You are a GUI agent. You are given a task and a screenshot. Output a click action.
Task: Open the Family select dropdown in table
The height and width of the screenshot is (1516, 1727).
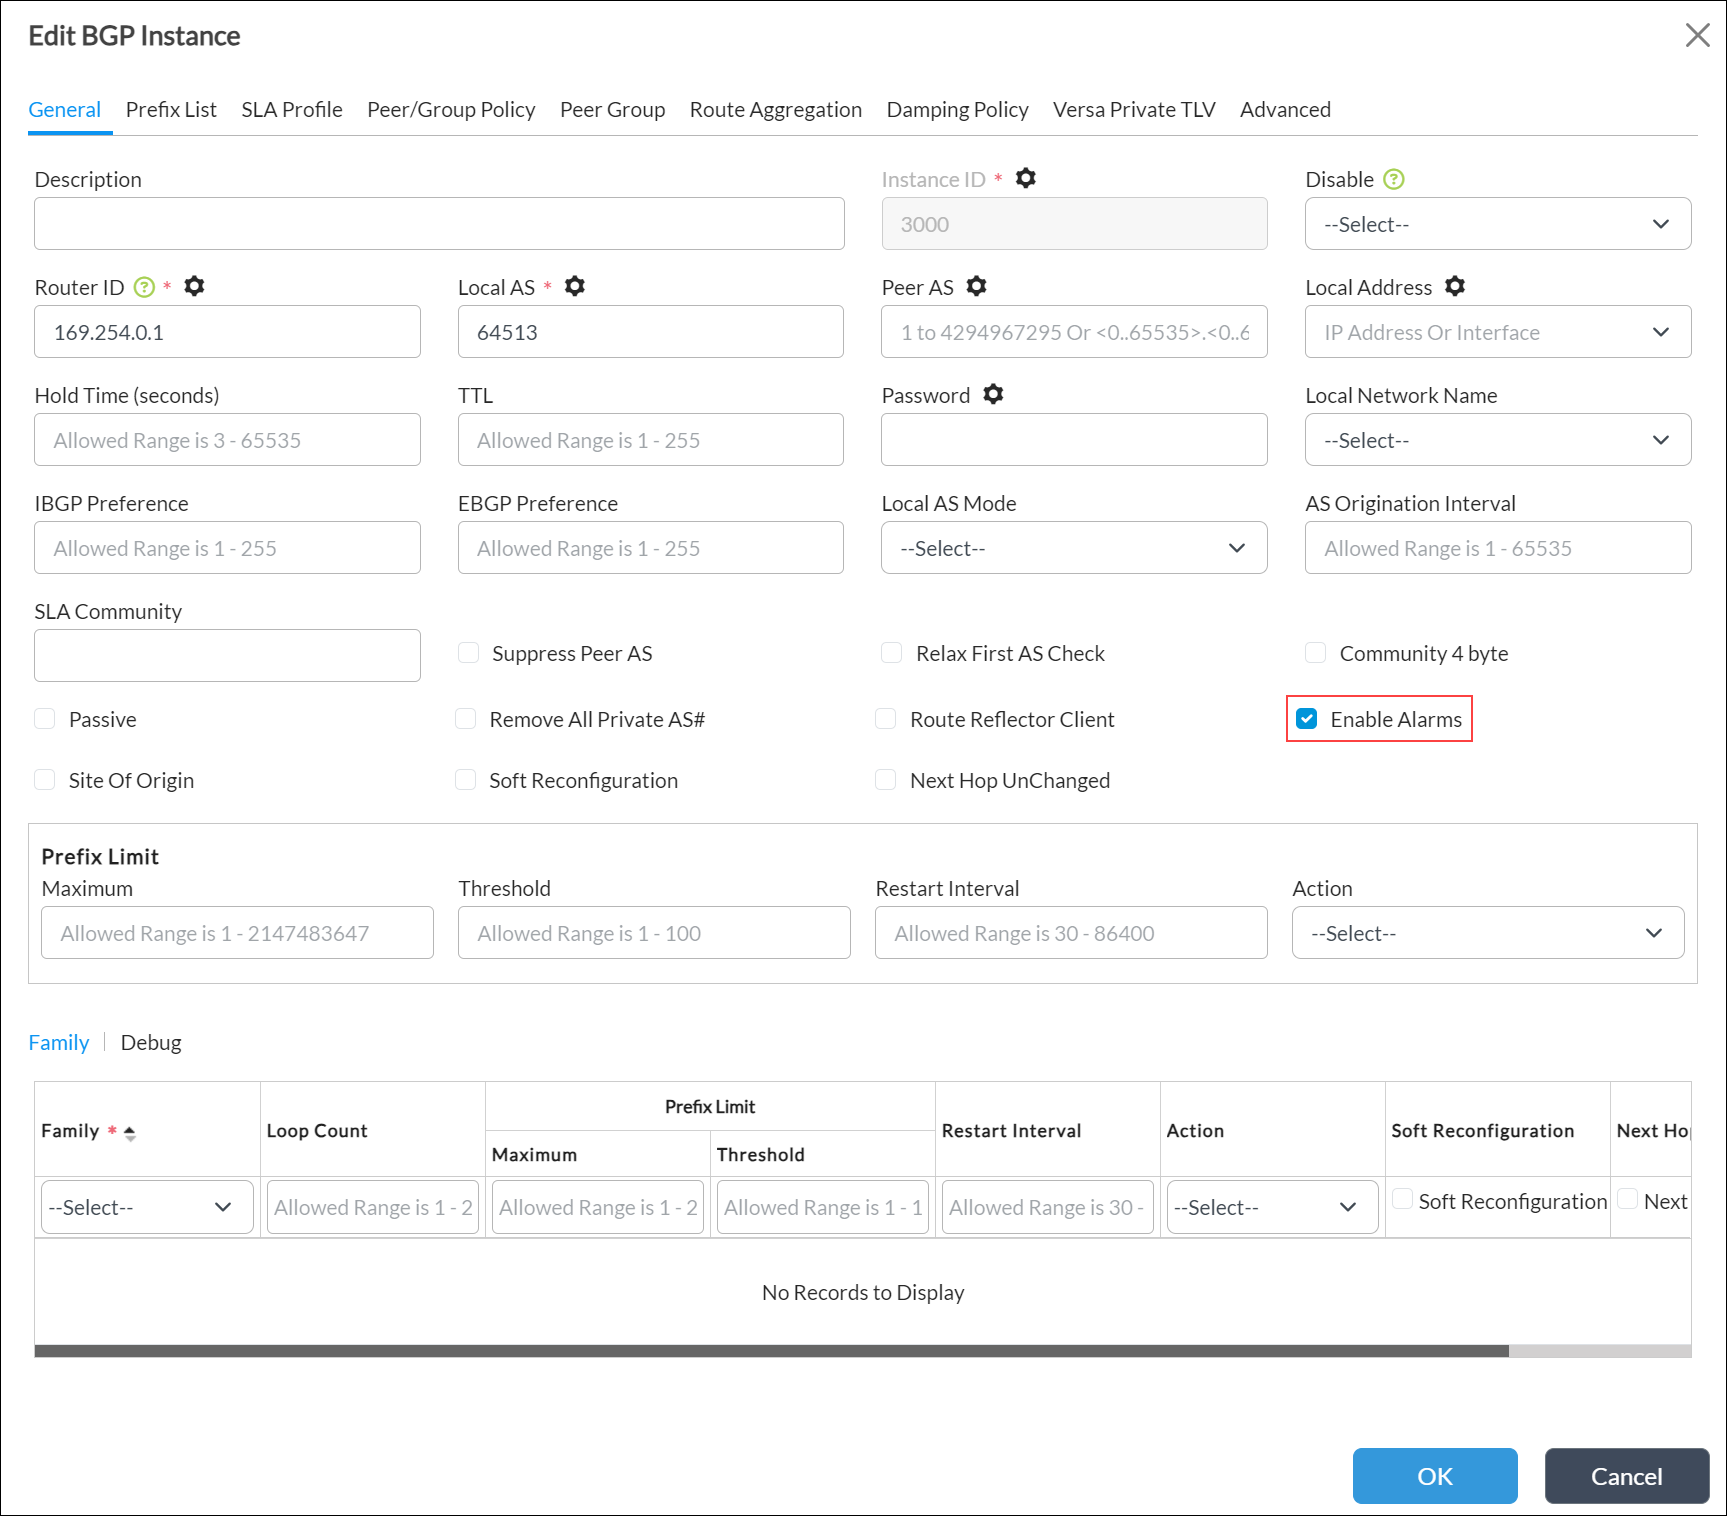[147, 1207]
